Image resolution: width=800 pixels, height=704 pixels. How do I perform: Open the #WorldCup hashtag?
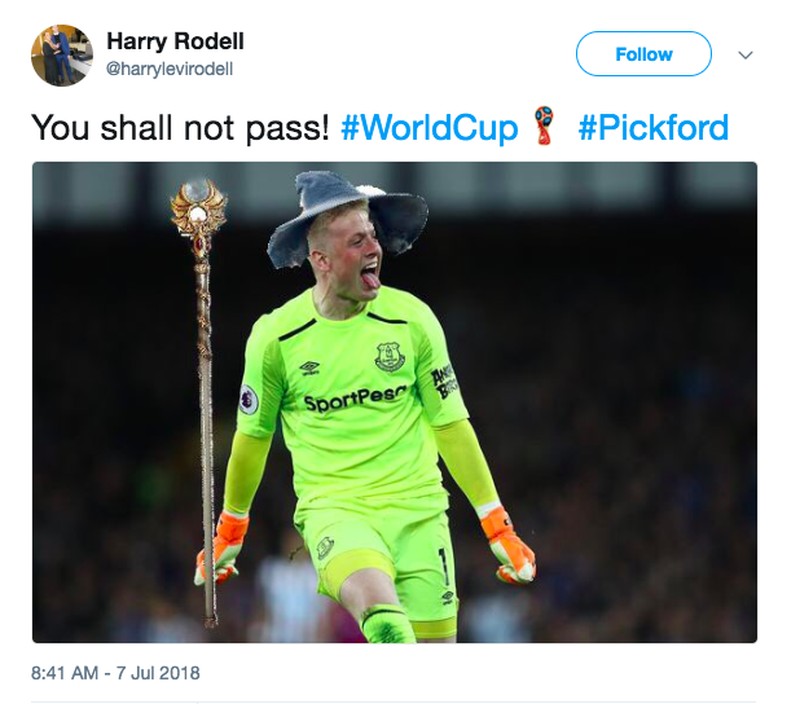click(429, 128)
